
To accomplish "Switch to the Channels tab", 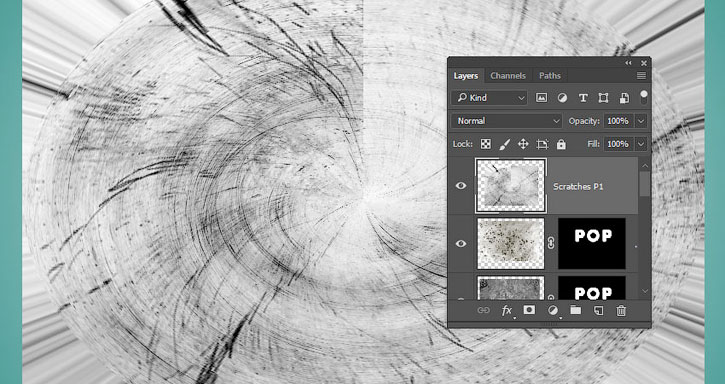I will 508,76.
